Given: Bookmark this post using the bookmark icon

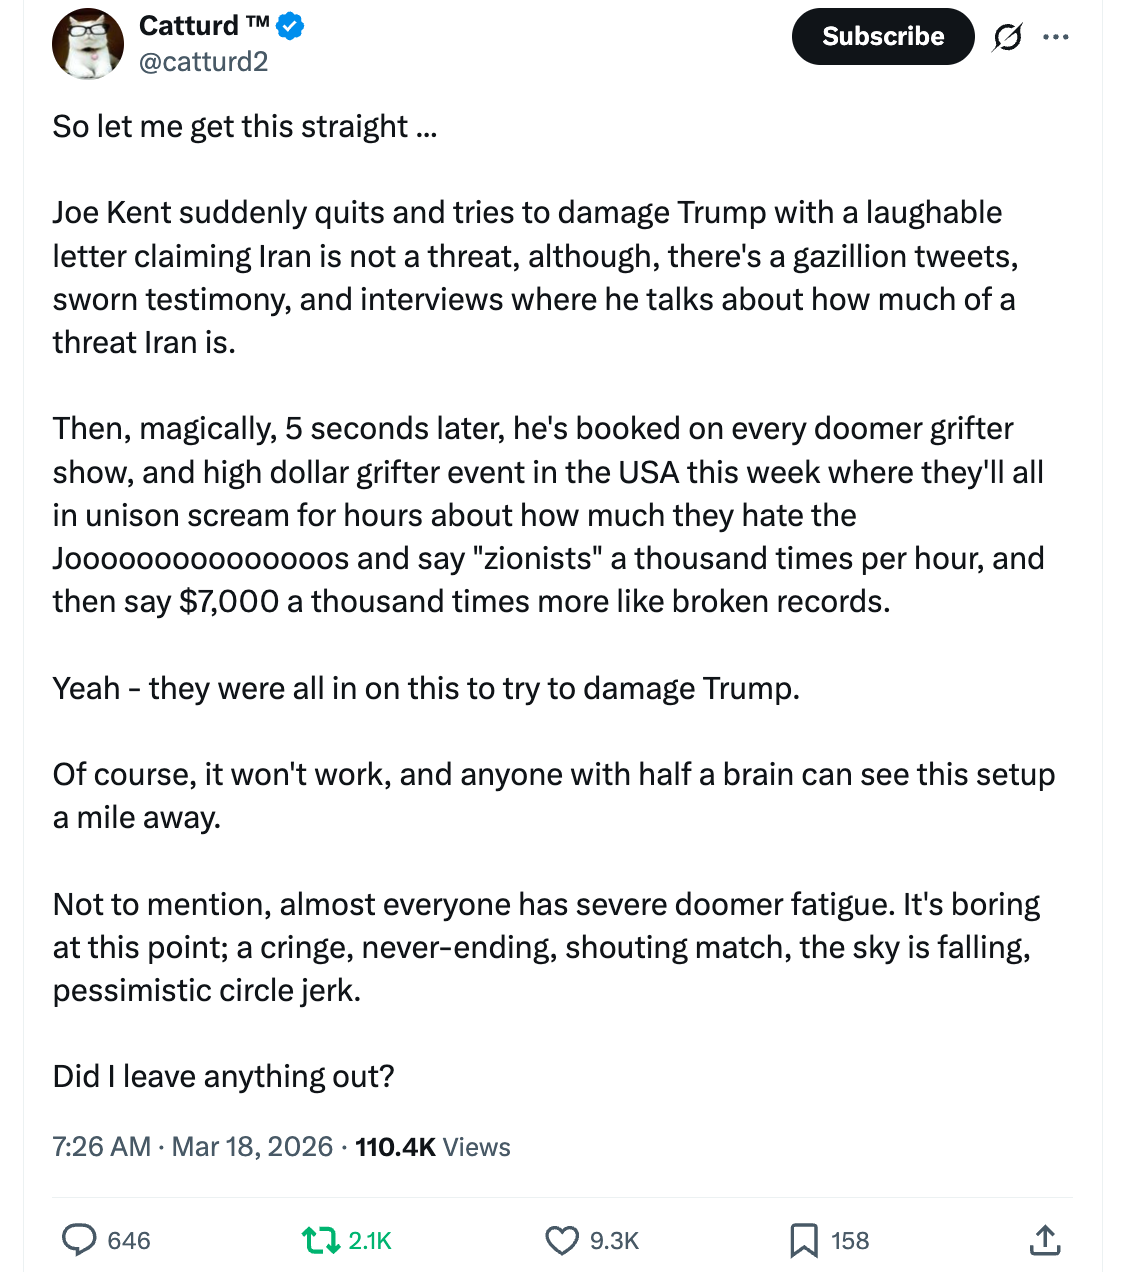Looking at the screenshot, I should (803, 1240).
